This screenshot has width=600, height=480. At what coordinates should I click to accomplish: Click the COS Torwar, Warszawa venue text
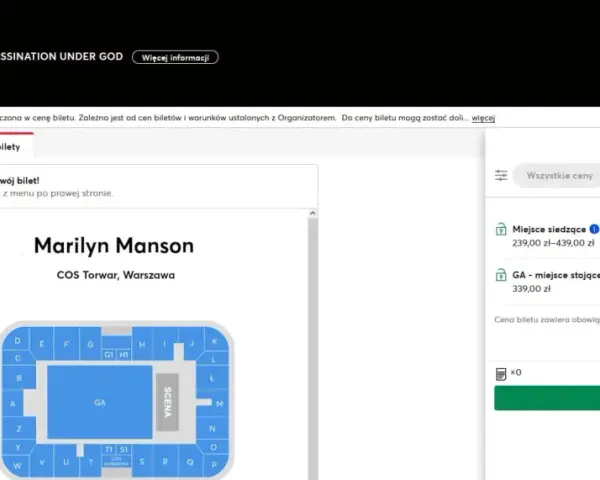point(116,275)
